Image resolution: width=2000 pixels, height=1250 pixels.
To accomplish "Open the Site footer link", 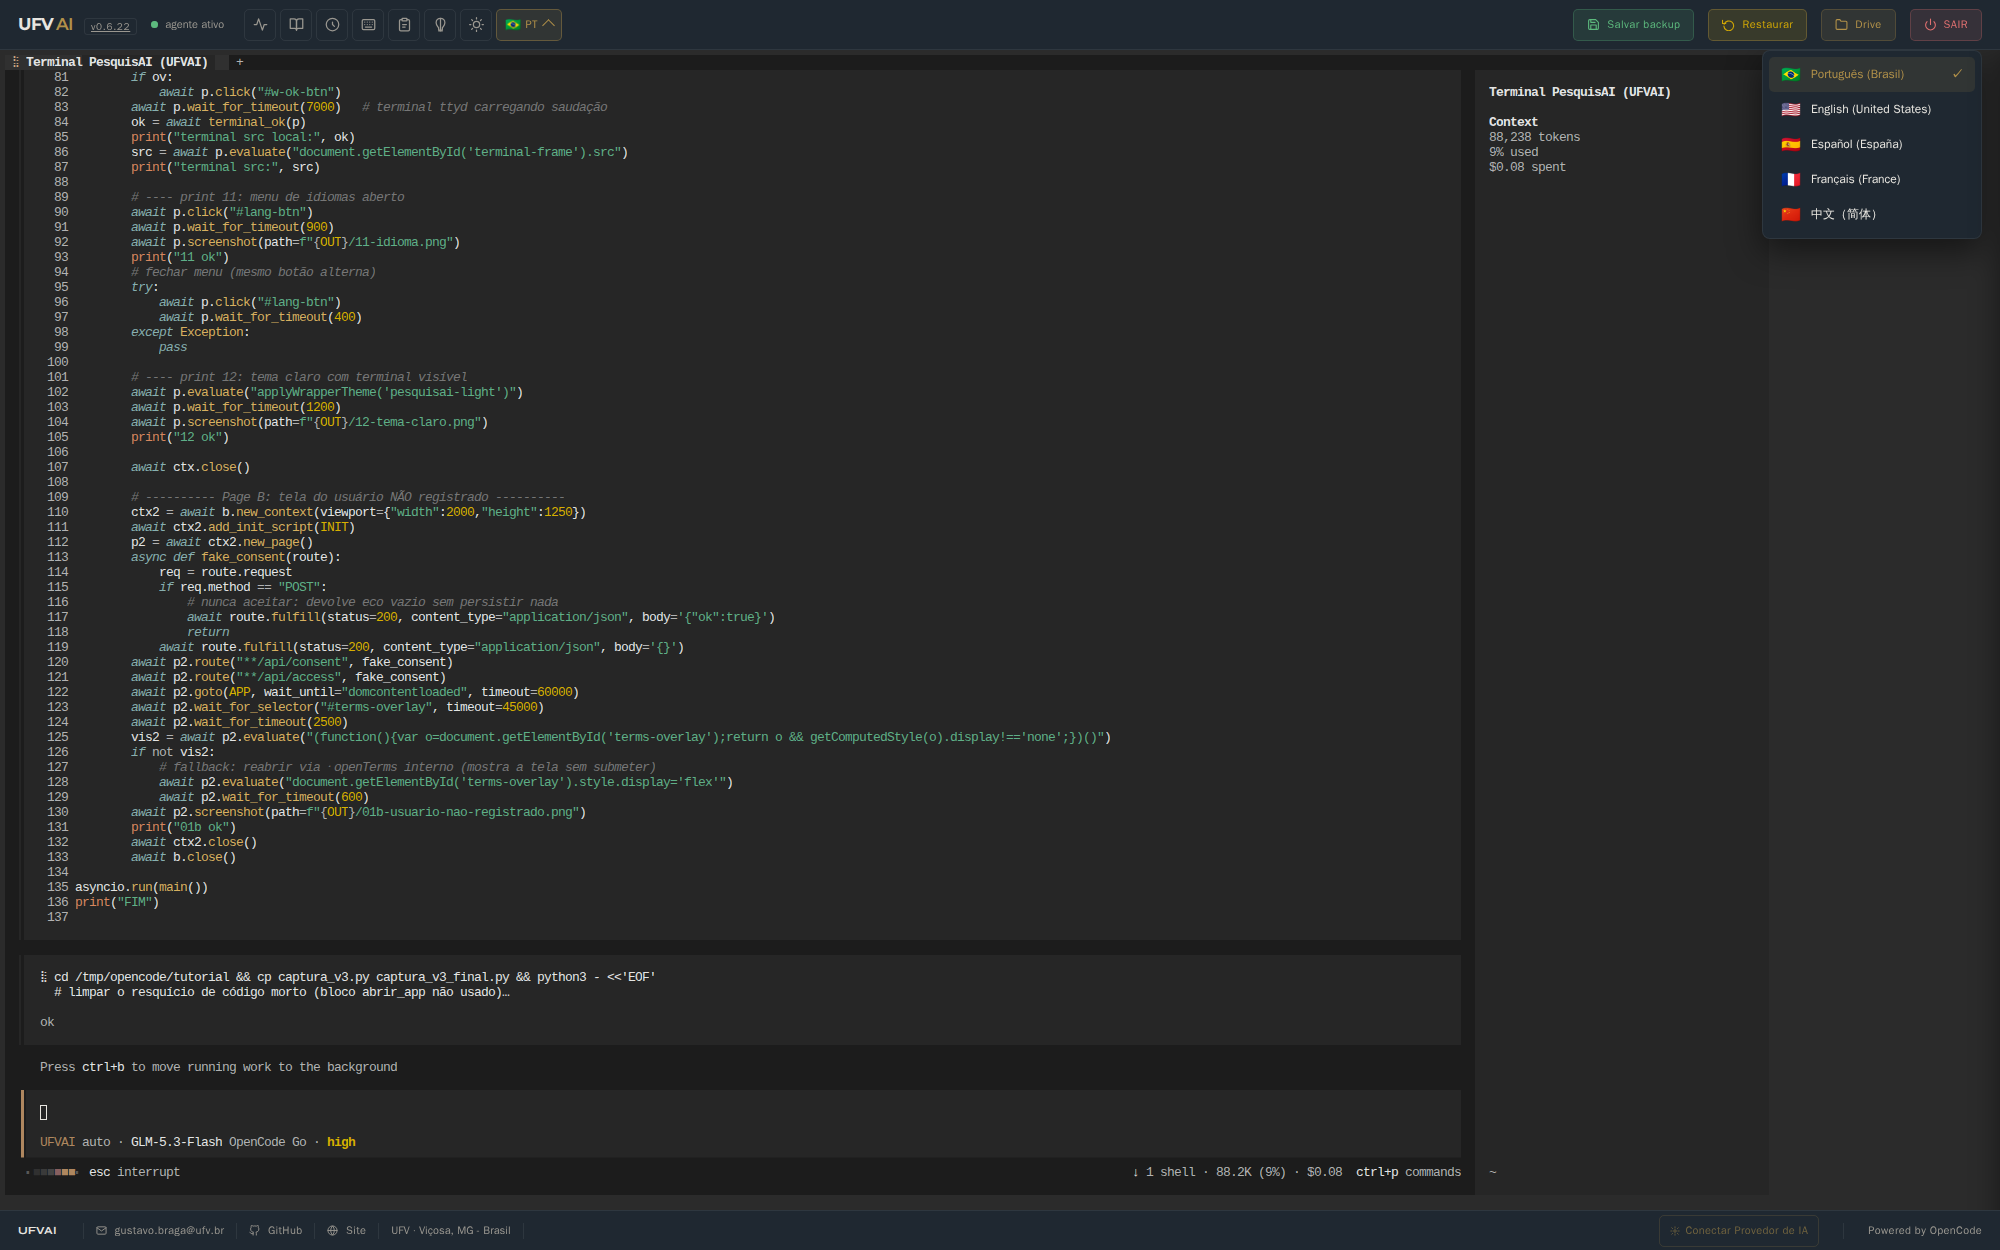I will point(346,1231).
